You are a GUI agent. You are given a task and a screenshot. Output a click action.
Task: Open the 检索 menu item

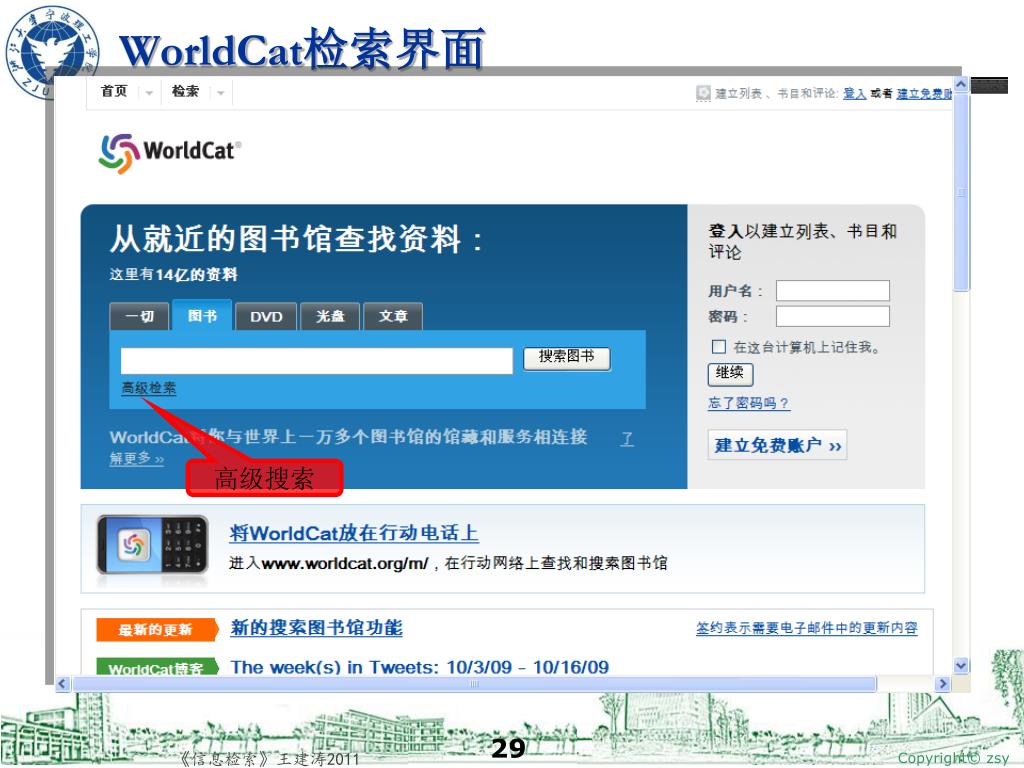coord(185,91)
